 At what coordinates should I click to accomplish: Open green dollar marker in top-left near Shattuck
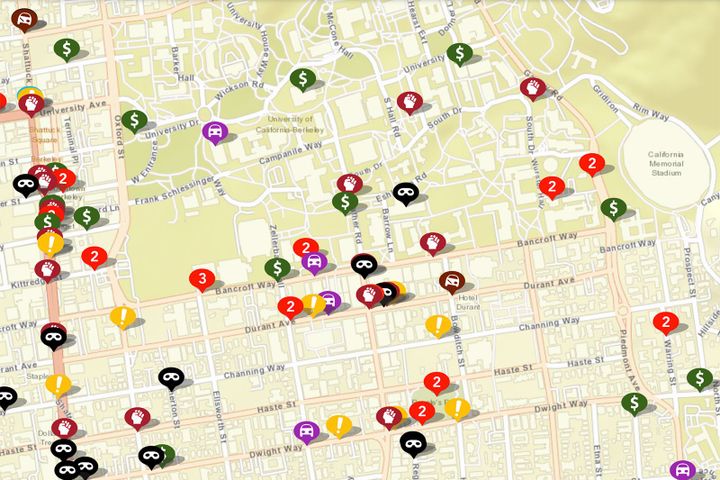(67, 50)
